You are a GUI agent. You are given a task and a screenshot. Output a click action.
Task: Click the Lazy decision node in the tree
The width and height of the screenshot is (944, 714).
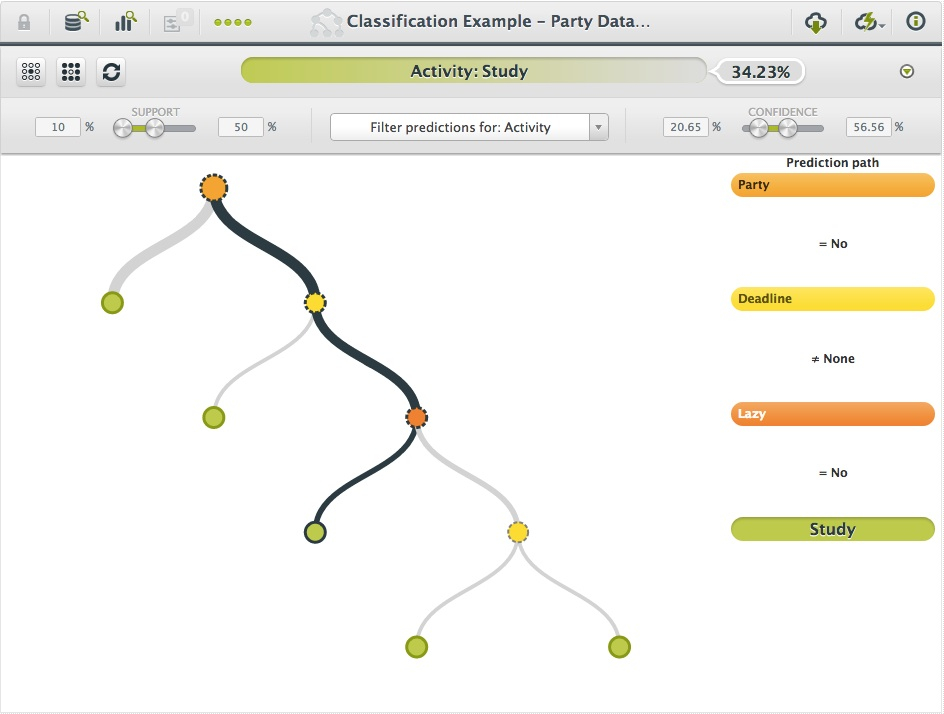(416, 417)
